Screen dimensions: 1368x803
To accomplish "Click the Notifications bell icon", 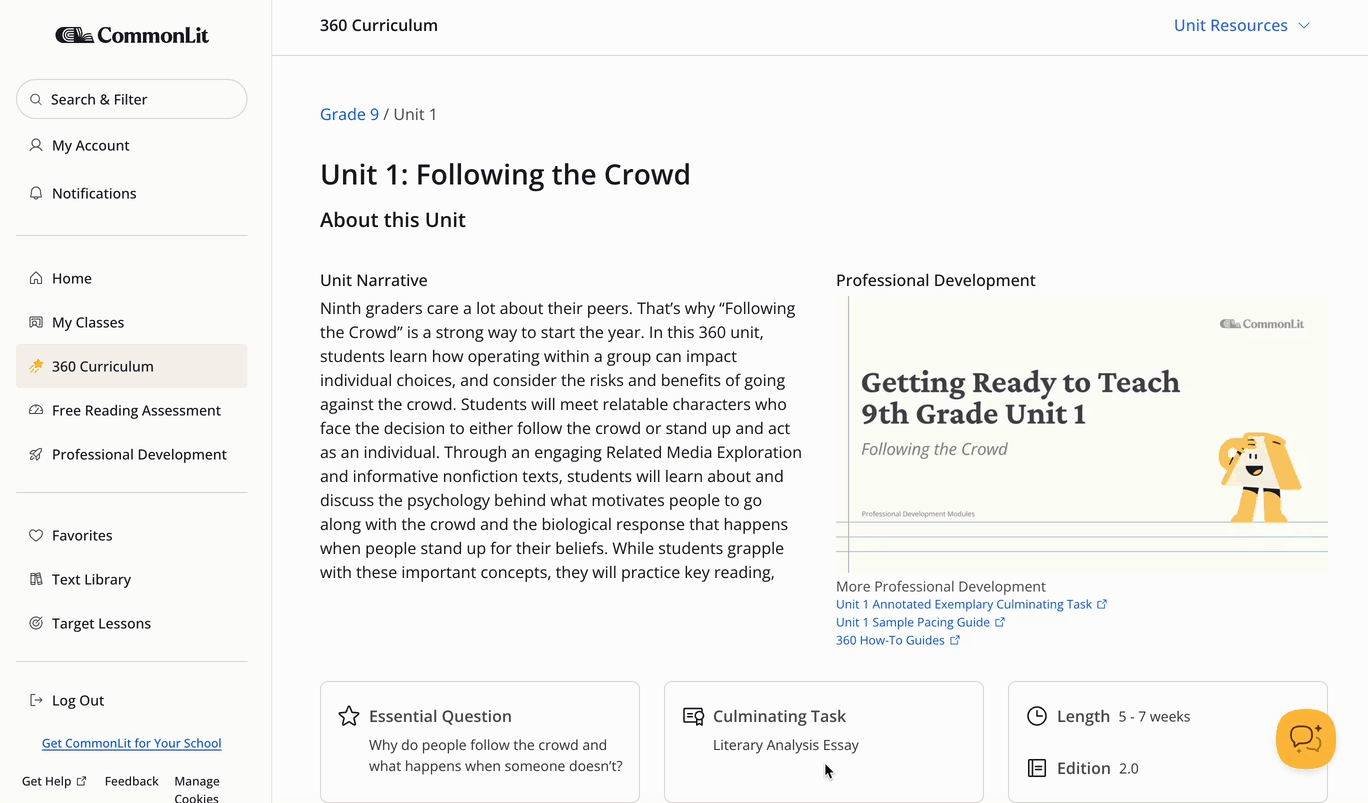I will (36, 193).
